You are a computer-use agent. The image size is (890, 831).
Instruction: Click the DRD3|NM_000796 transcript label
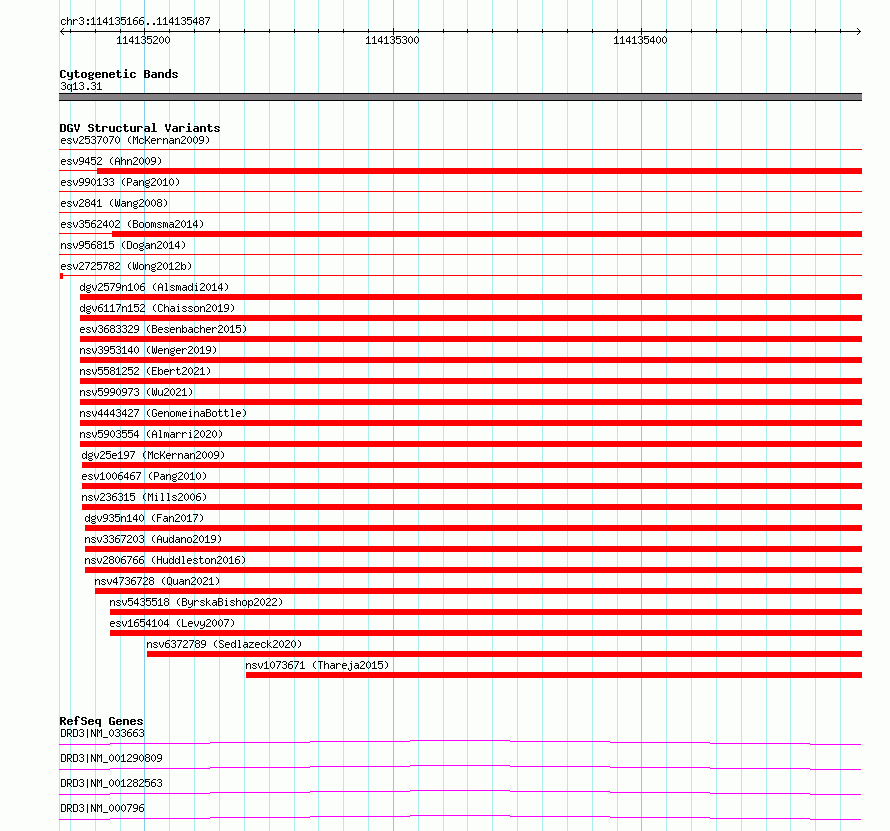102,808
